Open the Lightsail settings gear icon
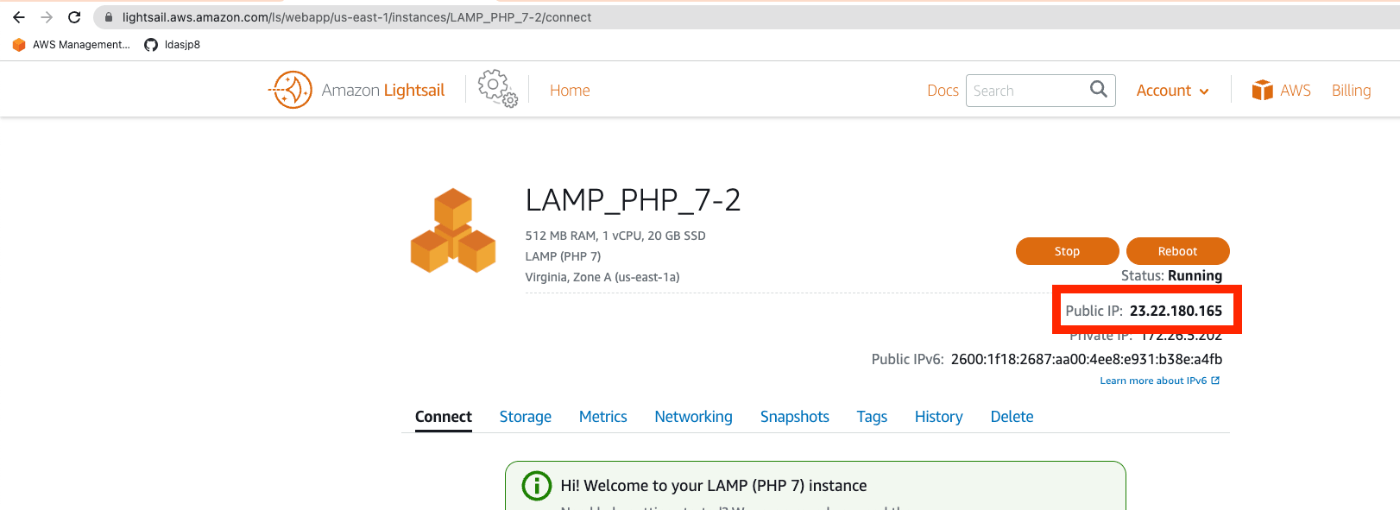The image size is (1400, 510). (x=497, y=89)
